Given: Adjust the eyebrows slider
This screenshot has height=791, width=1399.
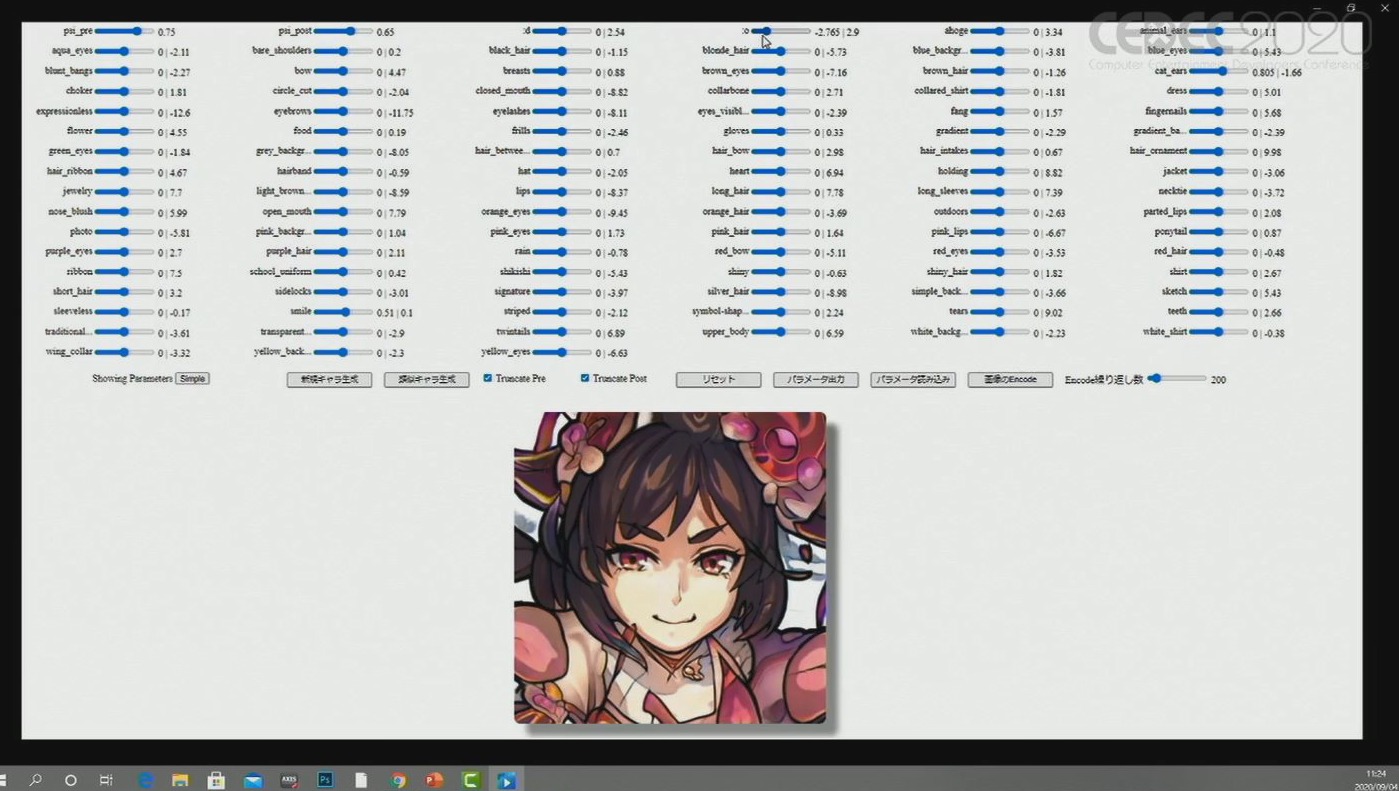Looking at the screenshot, I should (x=343, y=111).
